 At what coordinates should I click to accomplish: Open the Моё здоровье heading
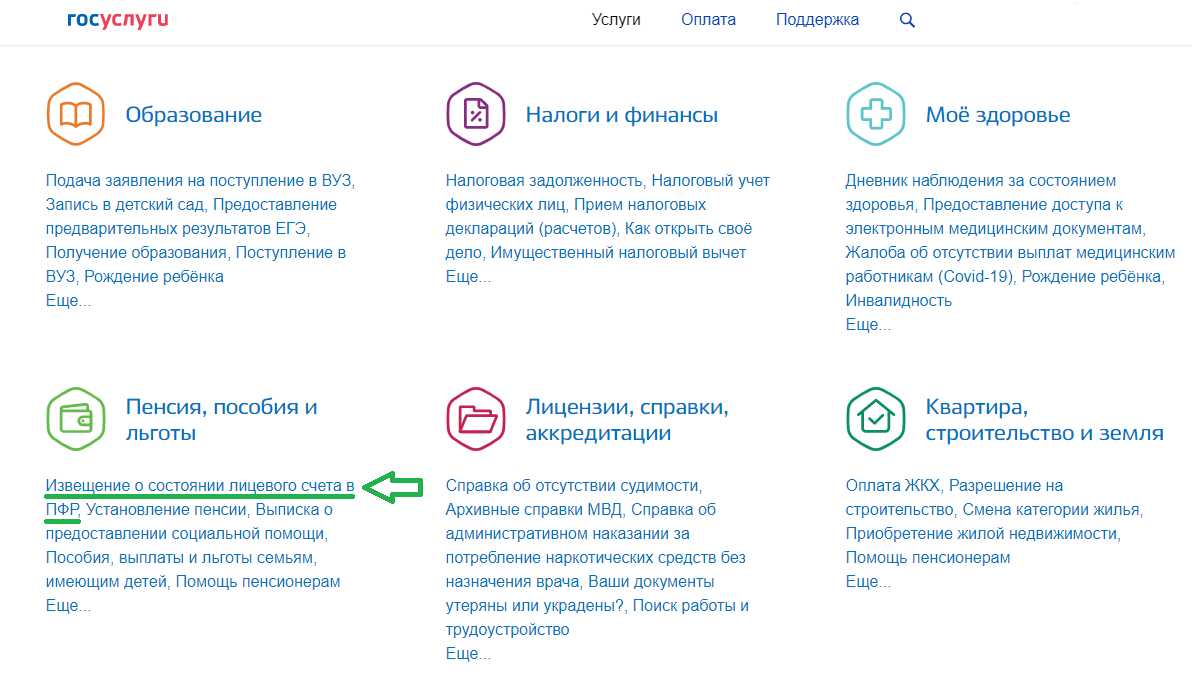pyautogui.click(x=997, y=115)
